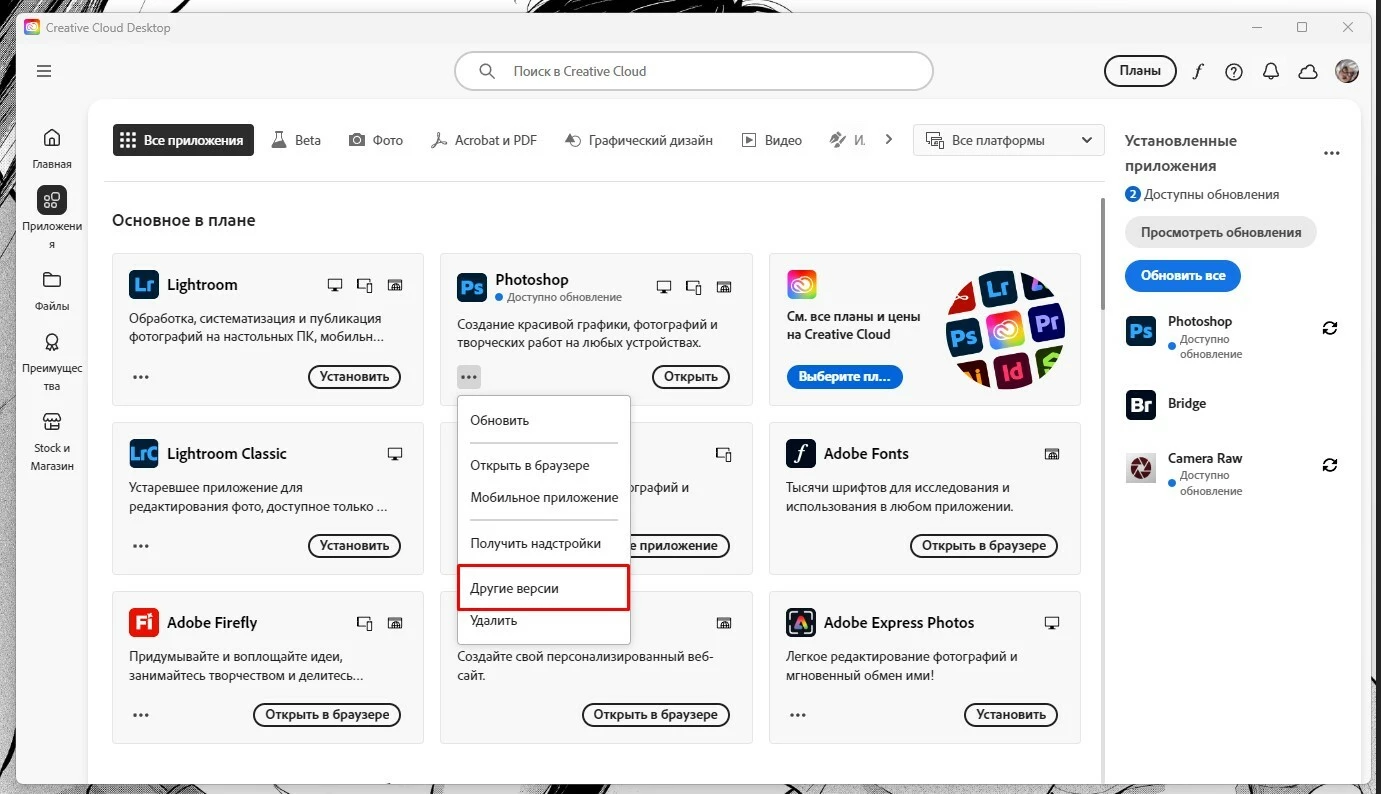Install Adobe Express Photos
The height and width of the screenshot is (794, 1381).
click(x=1011, y=715)
